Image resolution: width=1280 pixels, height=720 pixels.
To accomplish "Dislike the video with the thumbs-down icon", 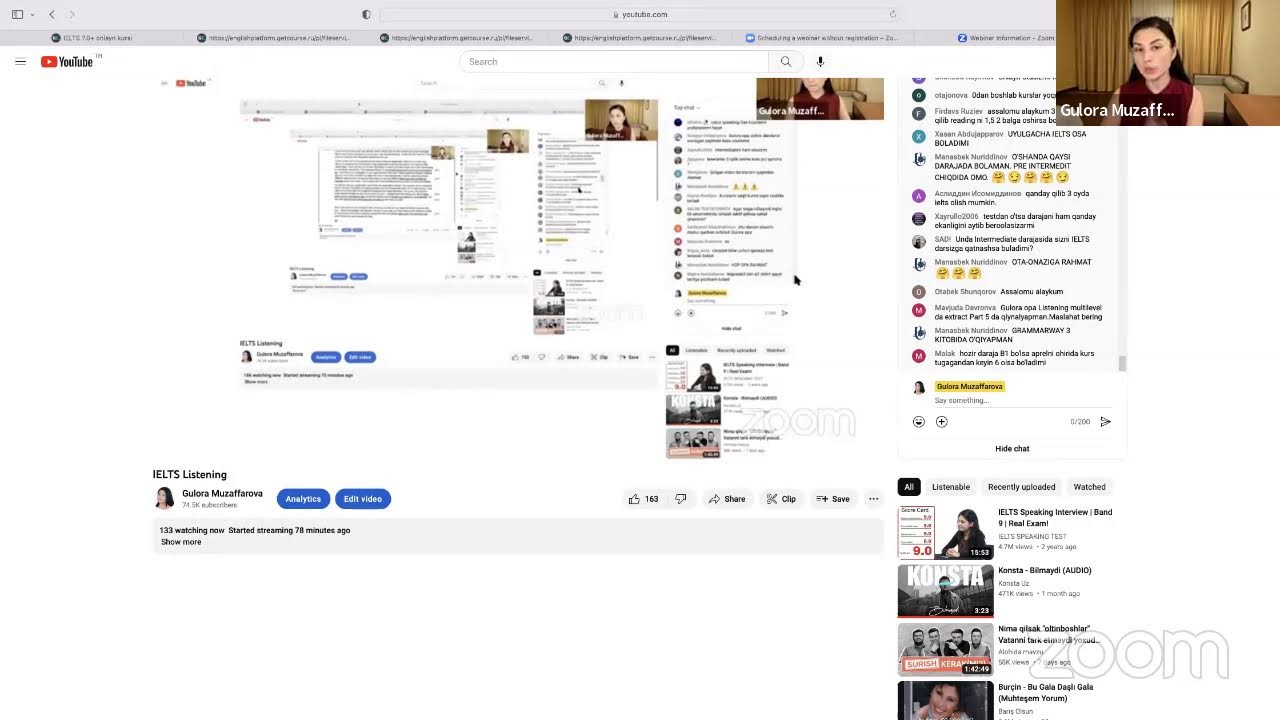I will (681, 499).
